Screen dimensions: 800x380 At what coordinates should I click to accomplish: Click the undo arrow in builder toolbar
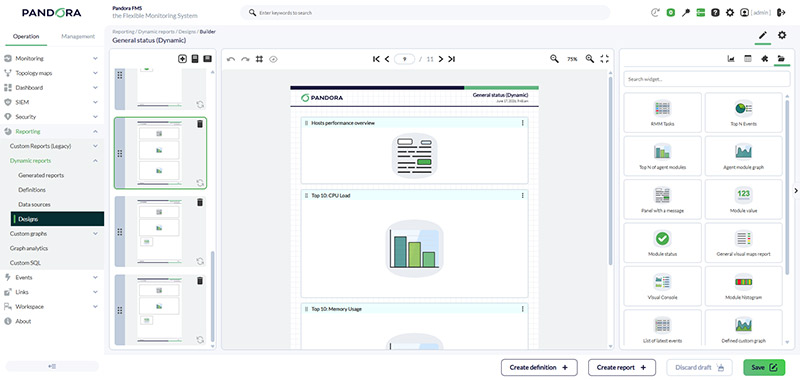tap(231, 59)
